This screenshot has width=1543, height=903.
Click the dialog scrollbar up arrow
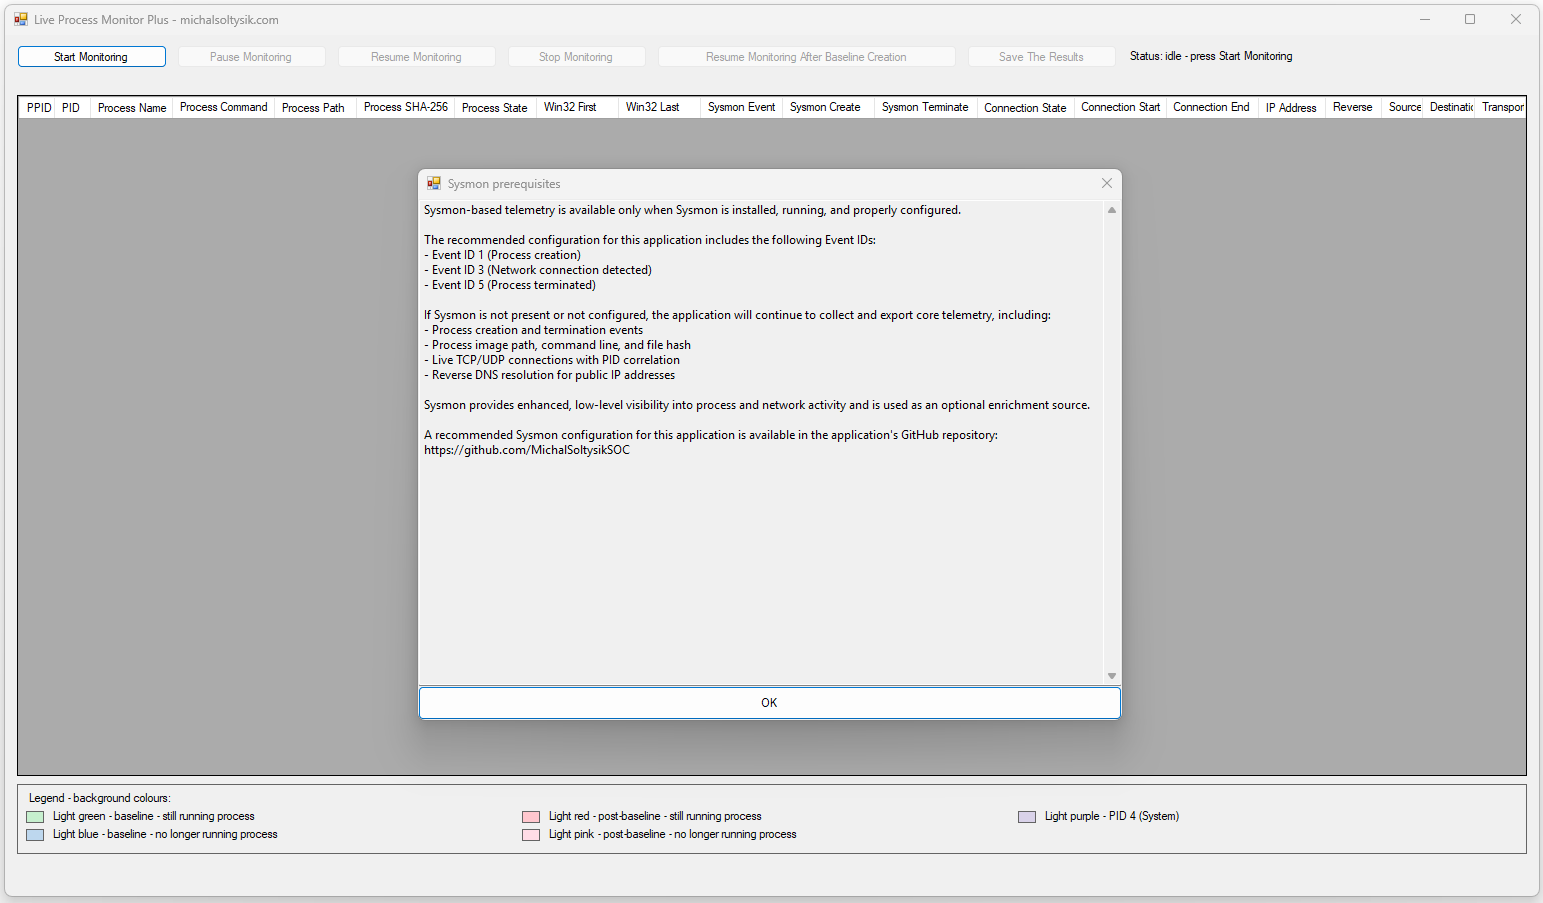[1111, 210]
